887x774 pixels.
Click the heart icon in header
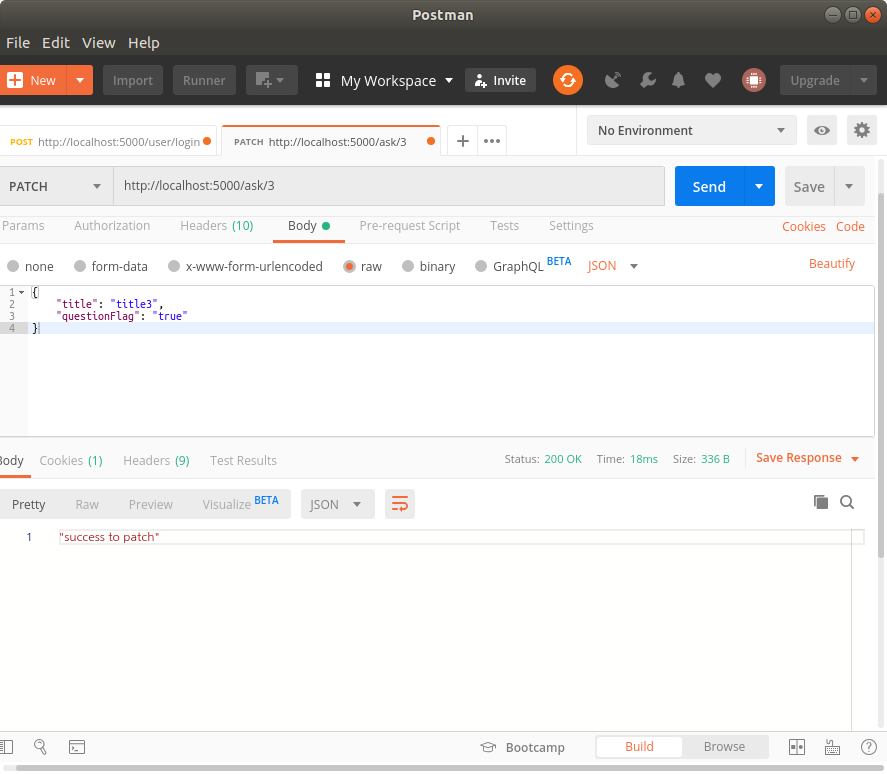tap(713, 80)
